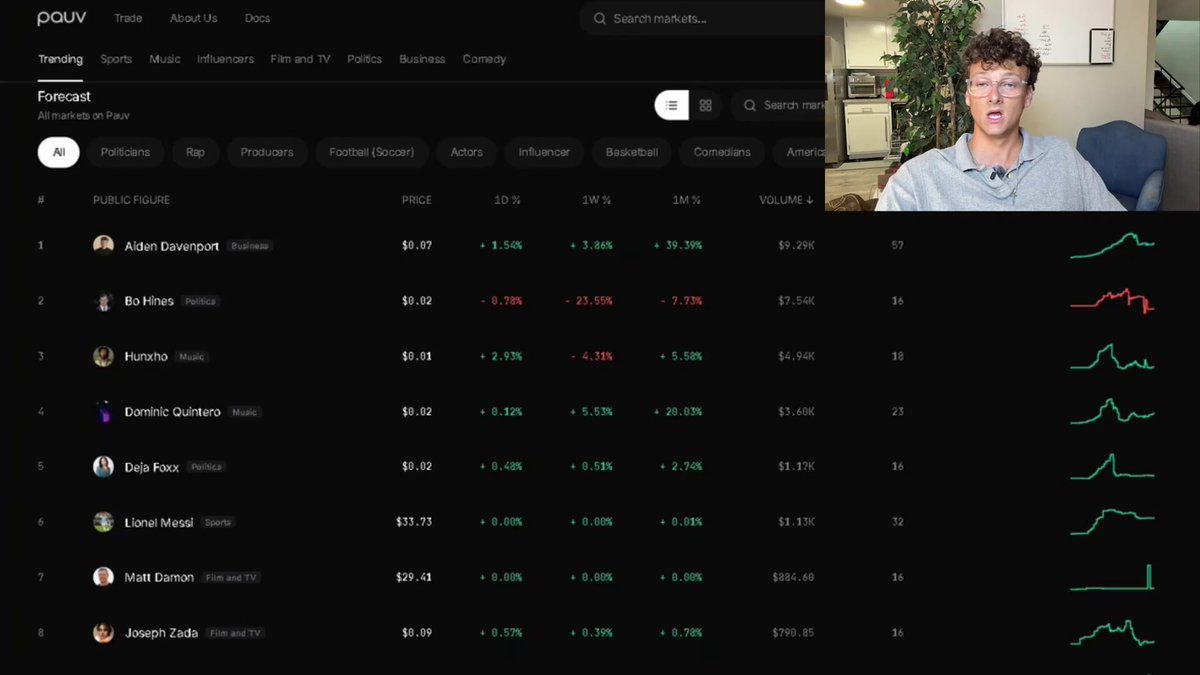1200x675 pixels.
Task: Select the Sports tab
Action: pos(116,59)
